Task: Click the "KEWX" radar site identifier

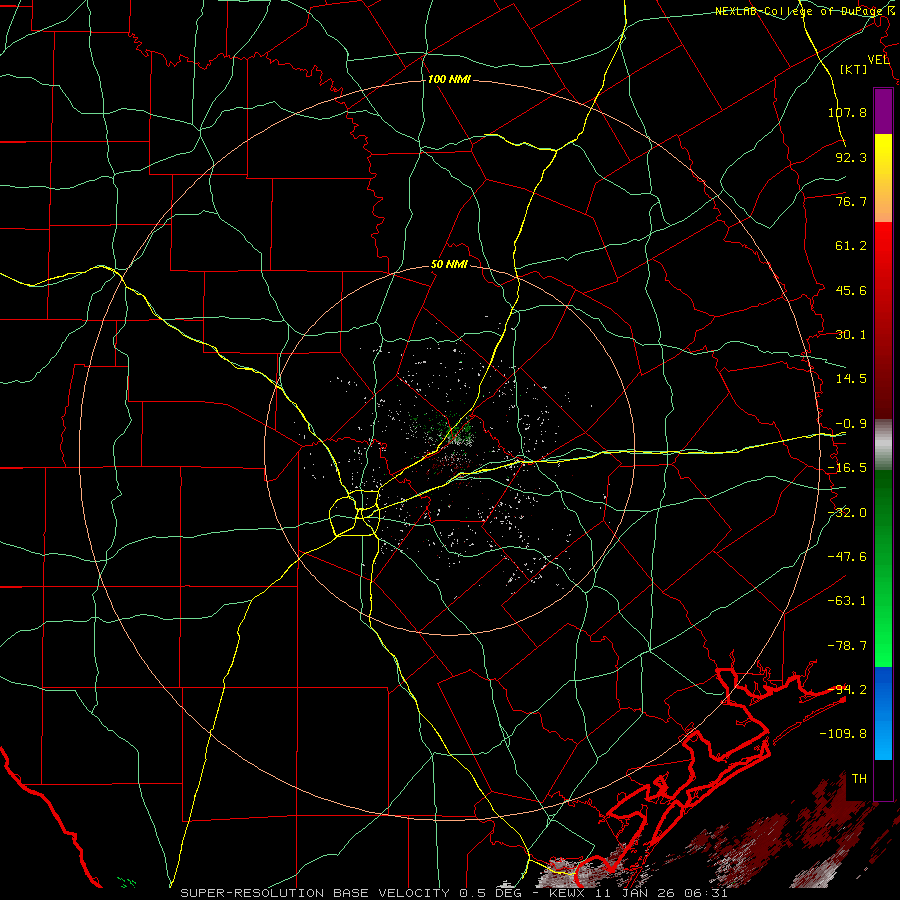Action: (567, 893)
